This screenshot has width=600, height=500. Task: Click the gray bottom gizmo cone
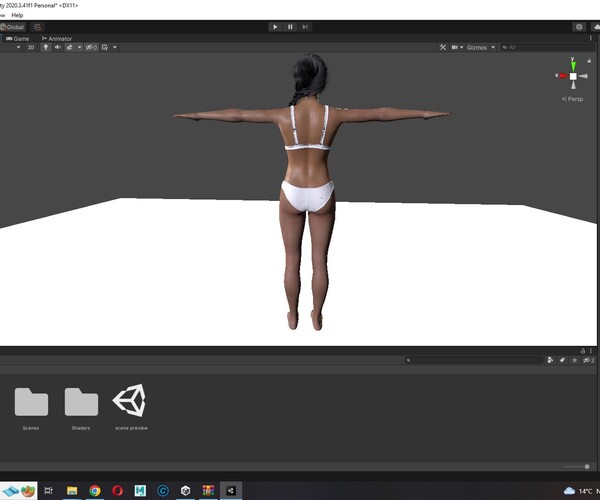click(x=573, y=85)
